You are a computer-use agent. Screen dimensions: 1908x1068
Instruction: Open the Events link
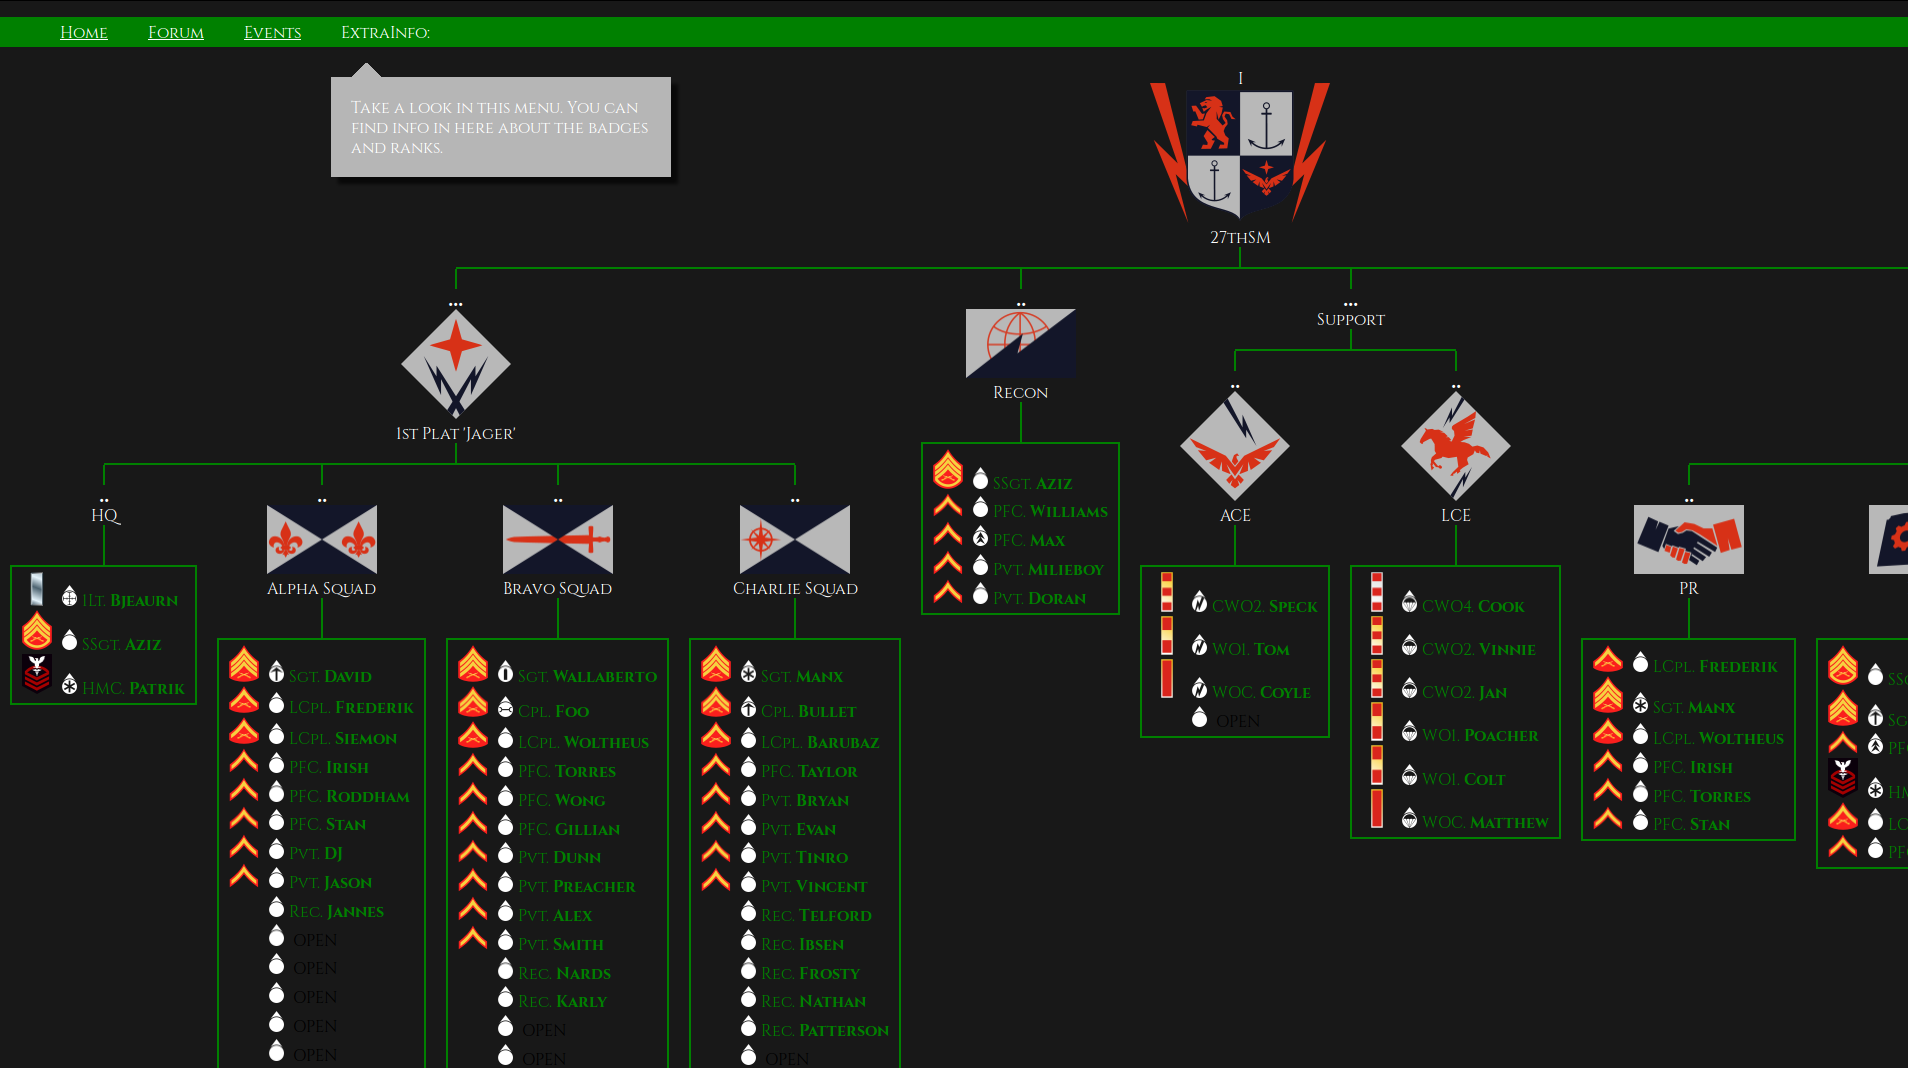coord(272,32)
